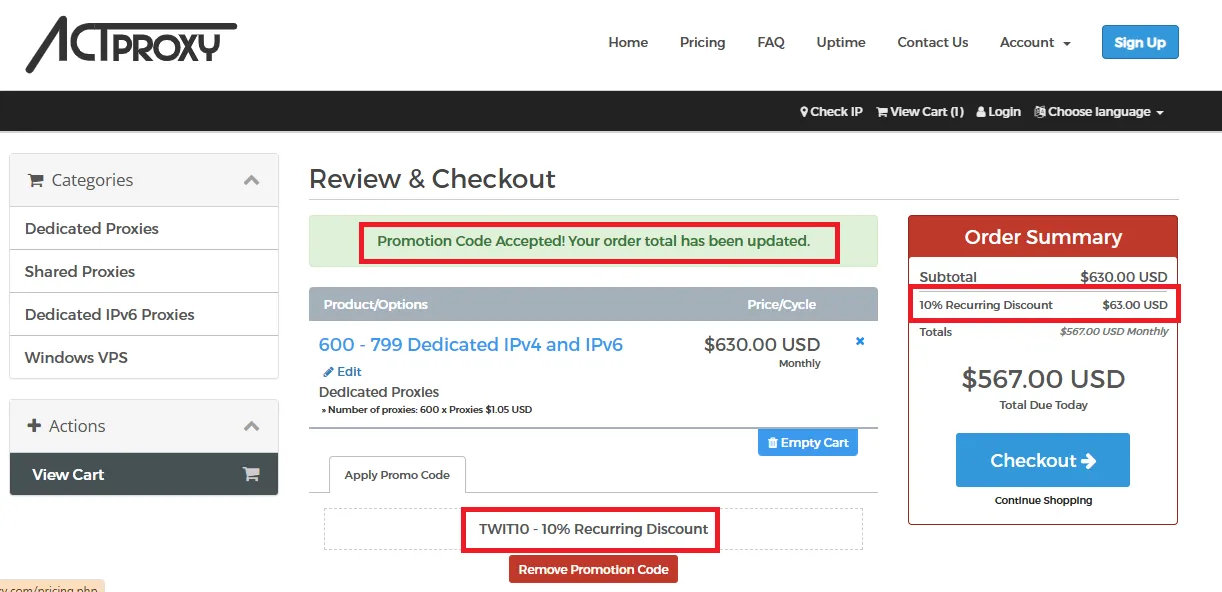Collapse the Categories panel with its chevron
Viewport: 1222px width, 592px height.
coord(251,179)
